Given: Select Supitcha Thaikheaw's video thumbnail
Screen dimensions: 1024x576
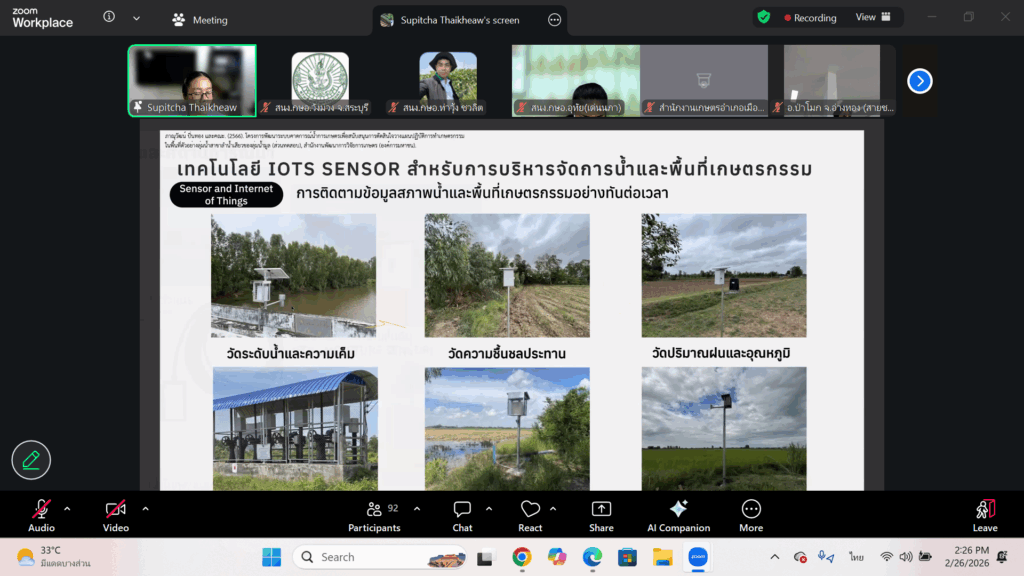Looking at the screenshot, I should click(192, 81).
